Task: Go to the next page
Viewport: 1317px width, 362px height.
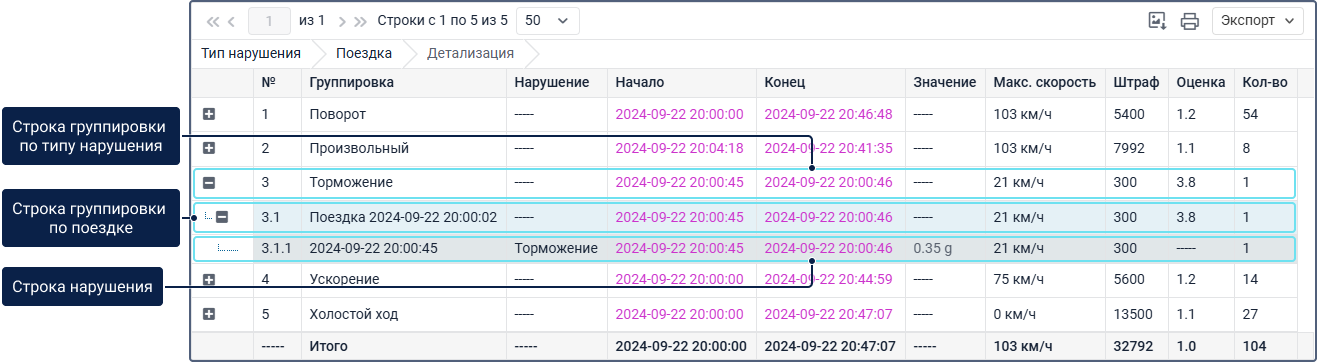Action: [x=342, y=20]
